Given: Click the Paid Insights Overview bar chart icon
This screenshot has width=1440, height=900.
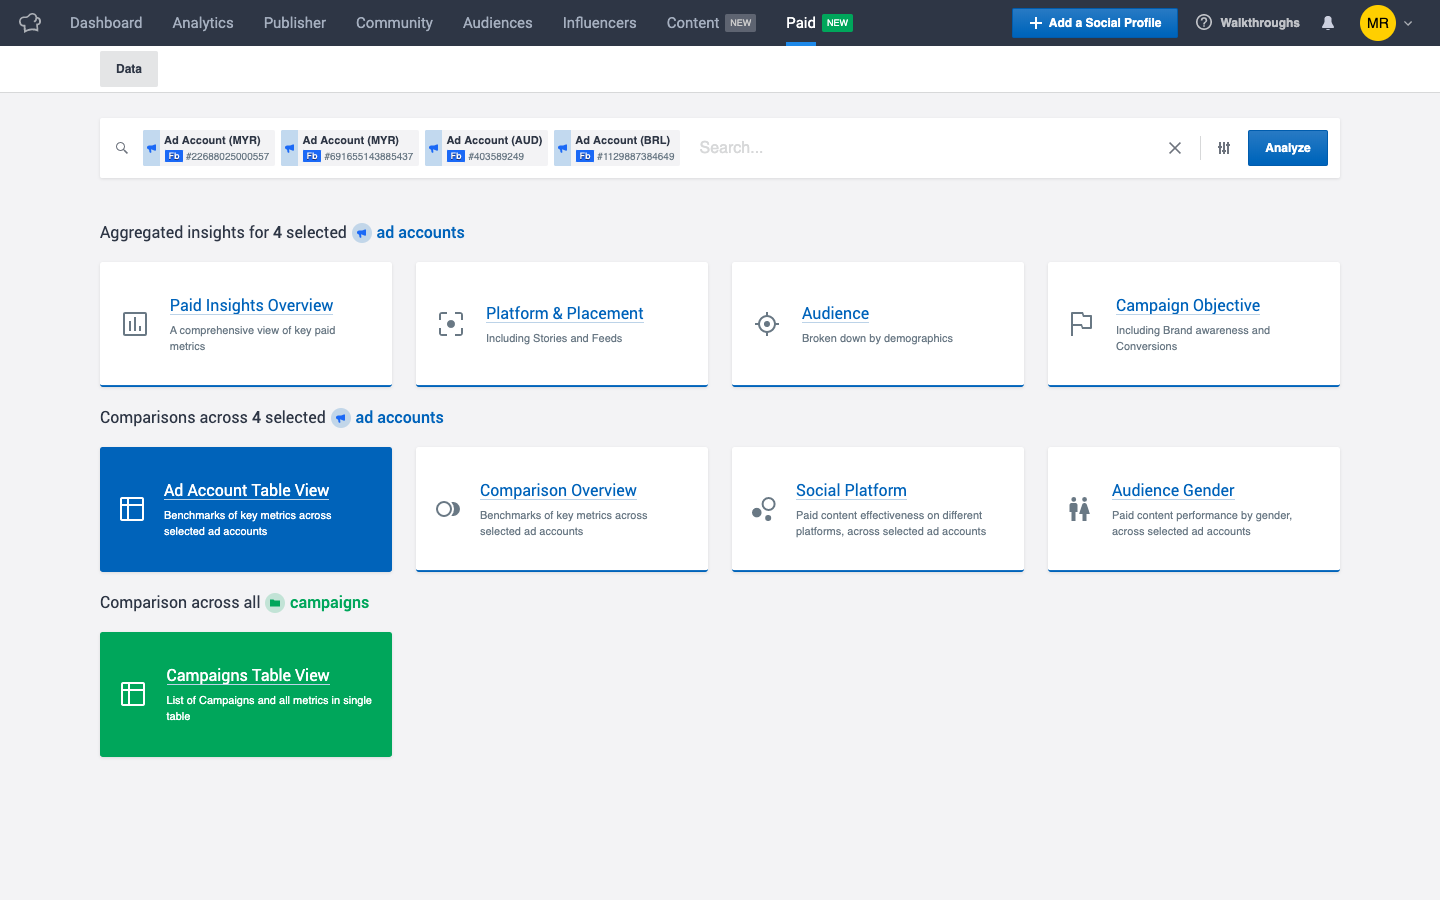Looking at the screenshot, I should pos(134,322).
